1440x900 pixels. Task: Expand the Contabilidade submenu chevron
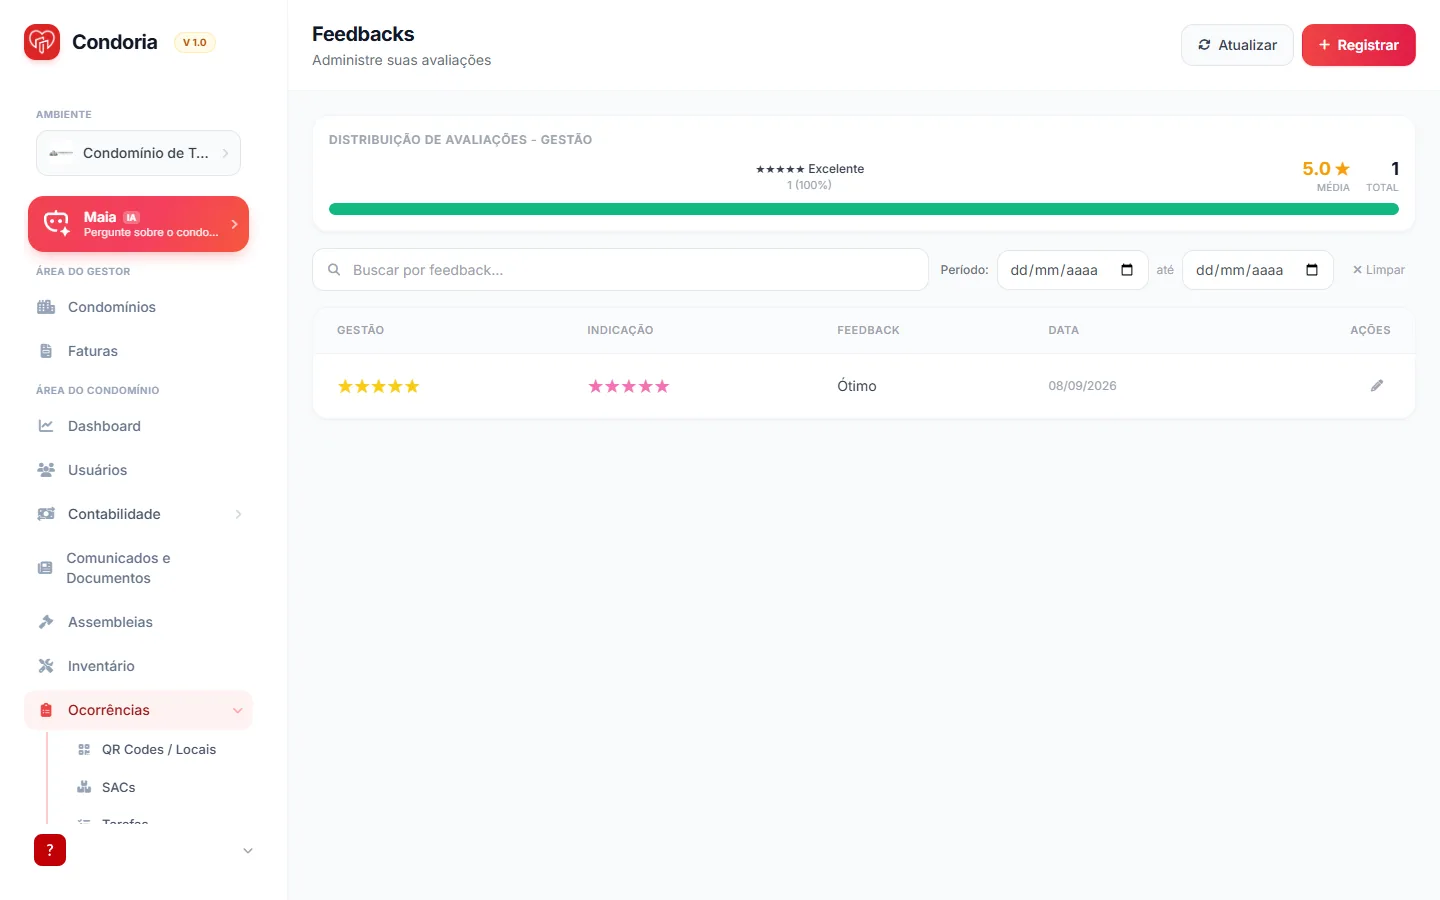click(x=238, y=514)
